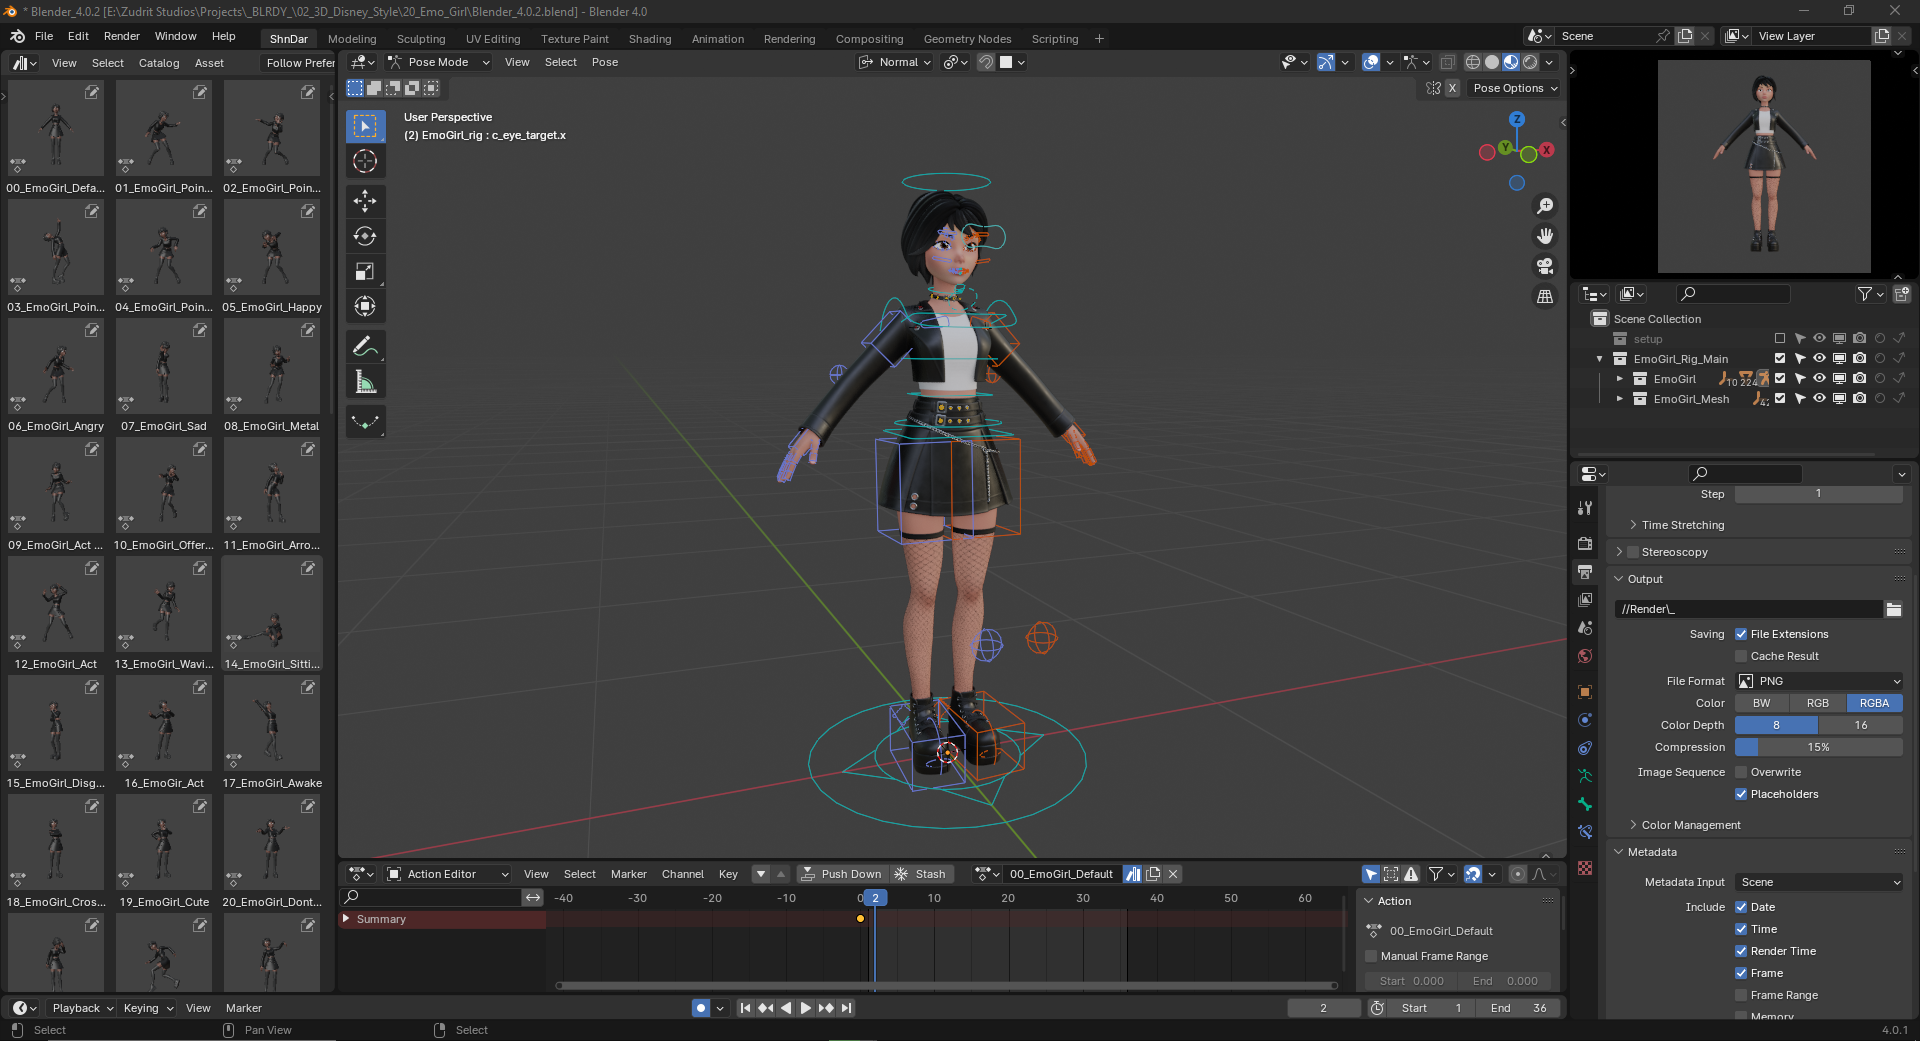
Task: Click the output path //Render\_ field
Action: 1748,609
